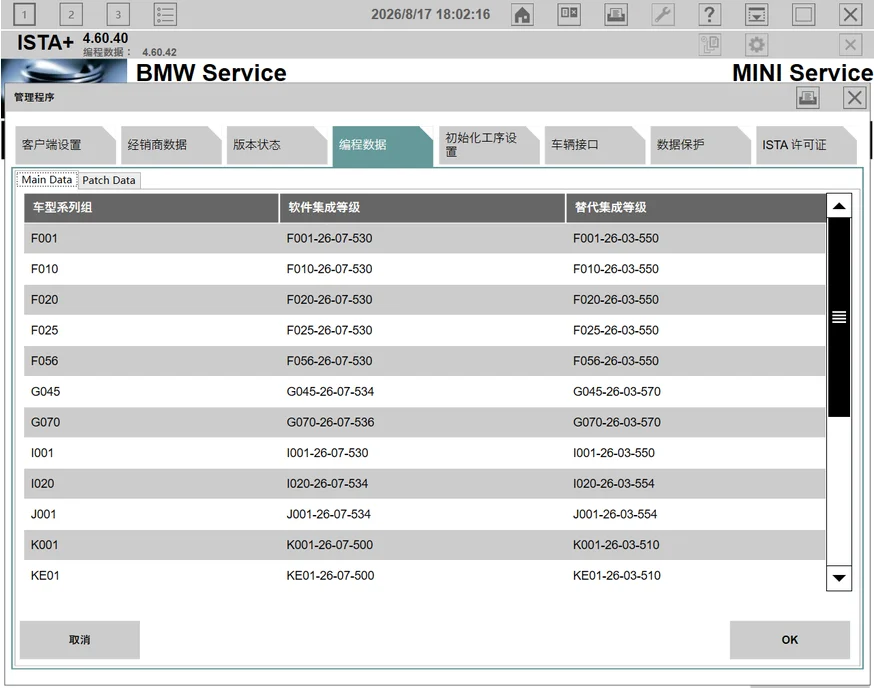This screenshot has height=688, width=874.
Task: Click the 取消 cancel button
Action: [80, 639]
